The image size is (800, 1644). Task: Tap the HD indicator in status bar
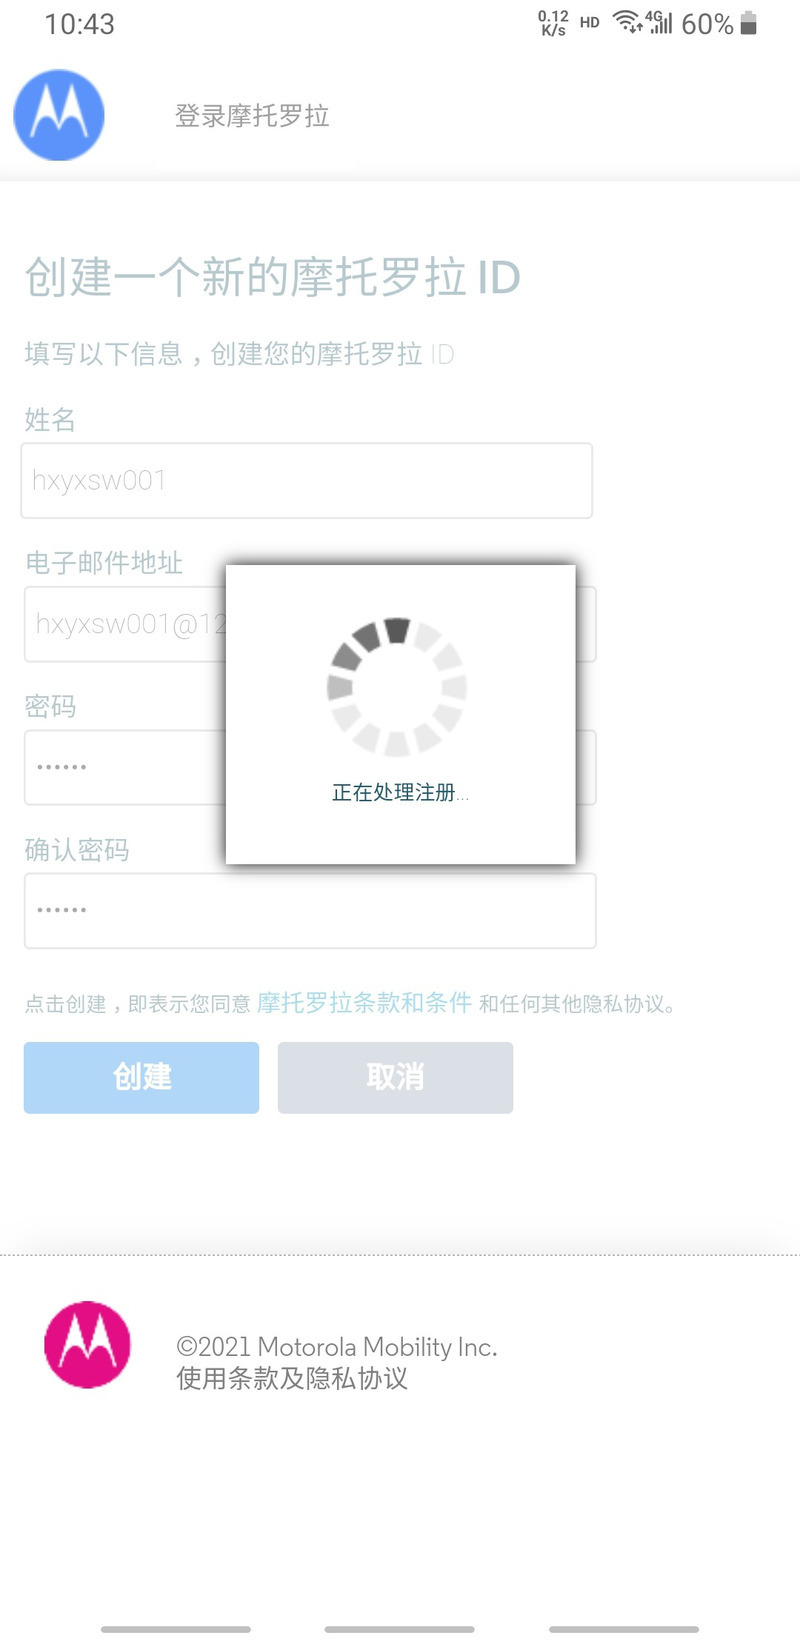tap(590, 22)
